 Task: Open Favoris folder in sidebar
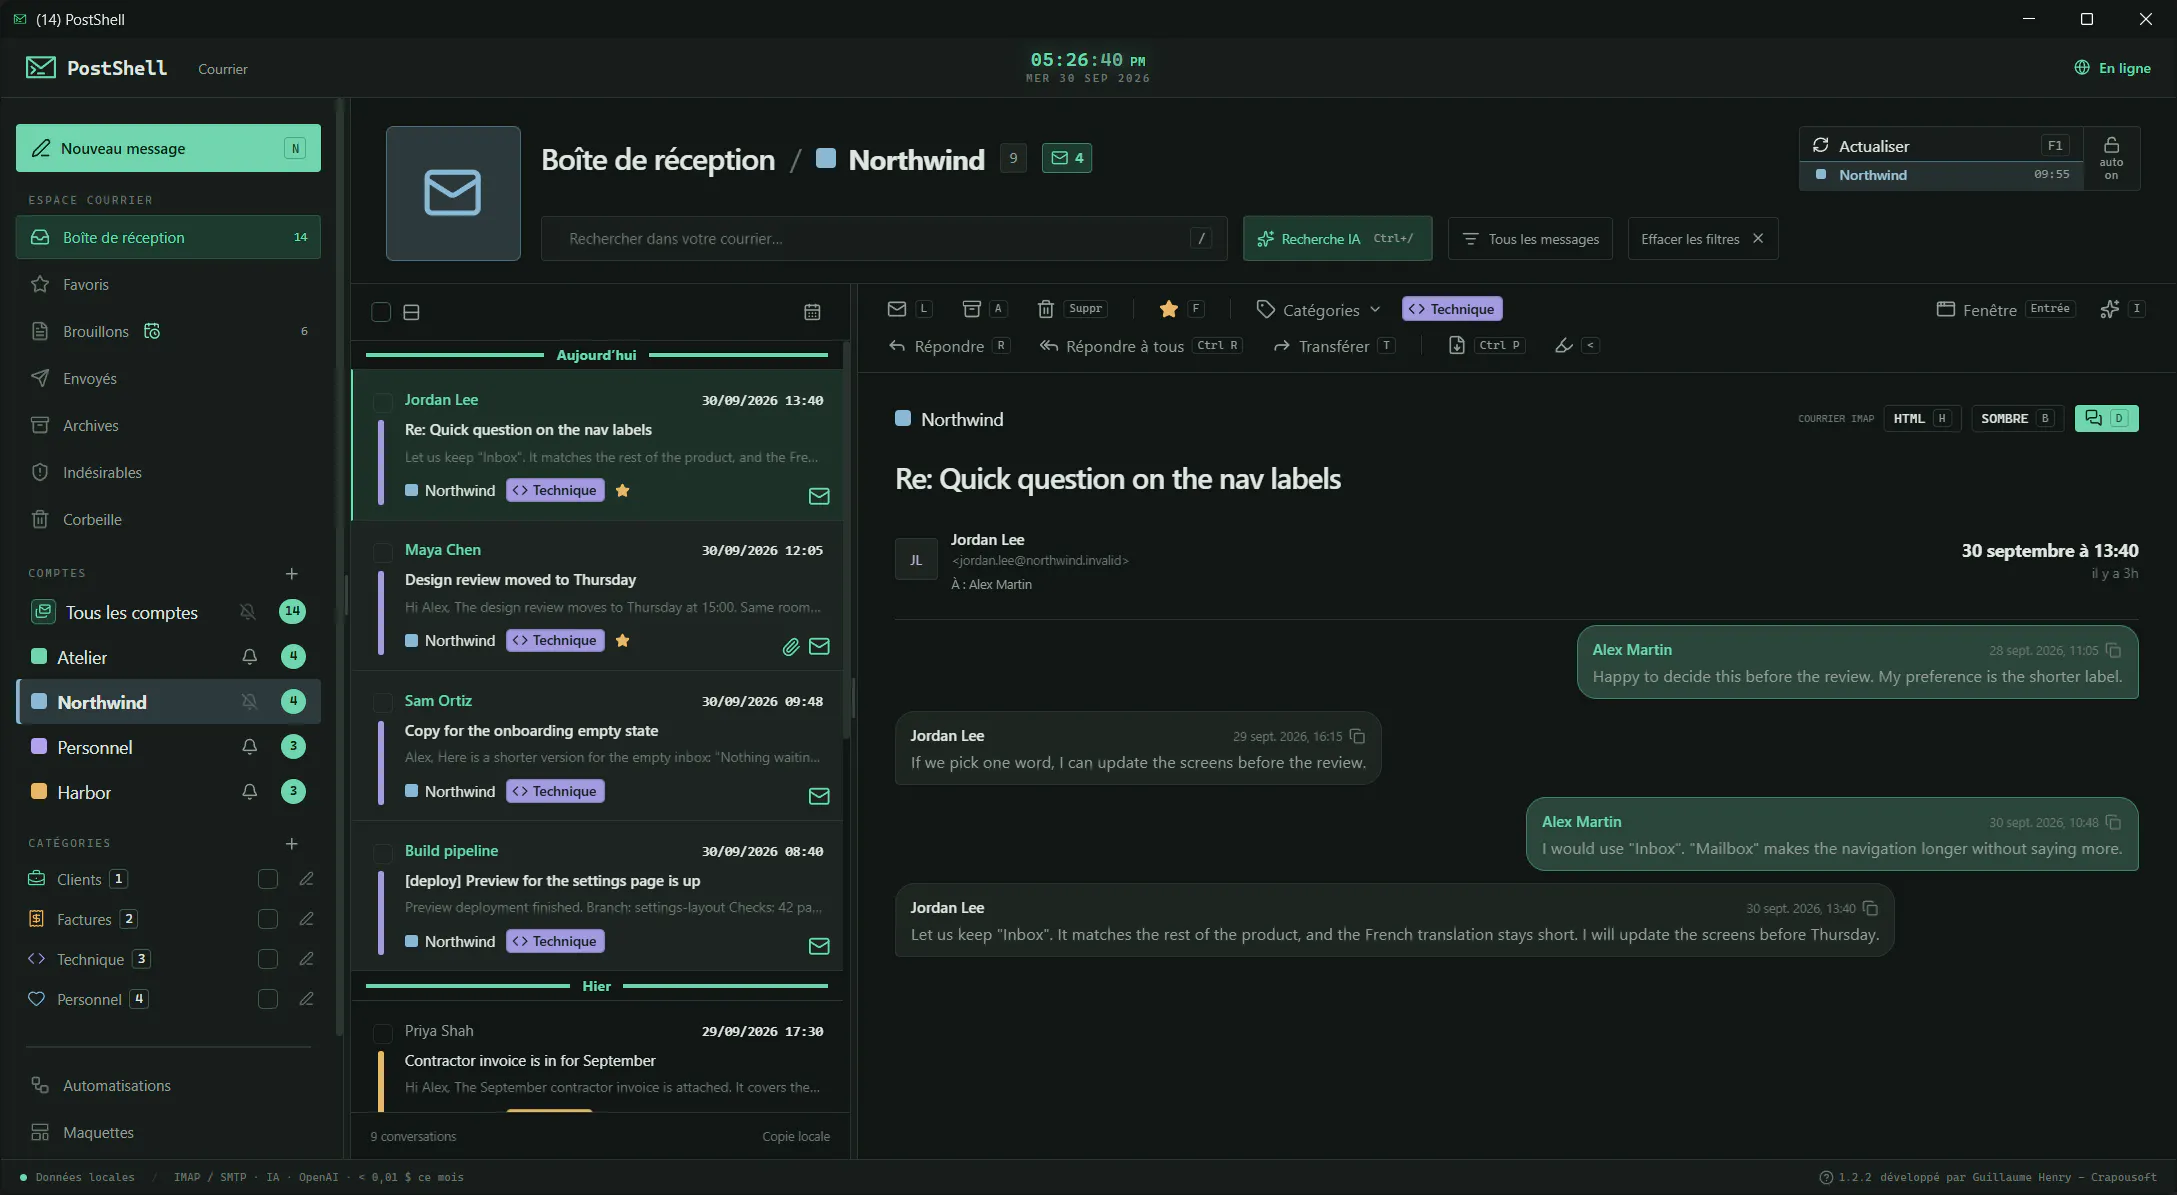(168, 284)
